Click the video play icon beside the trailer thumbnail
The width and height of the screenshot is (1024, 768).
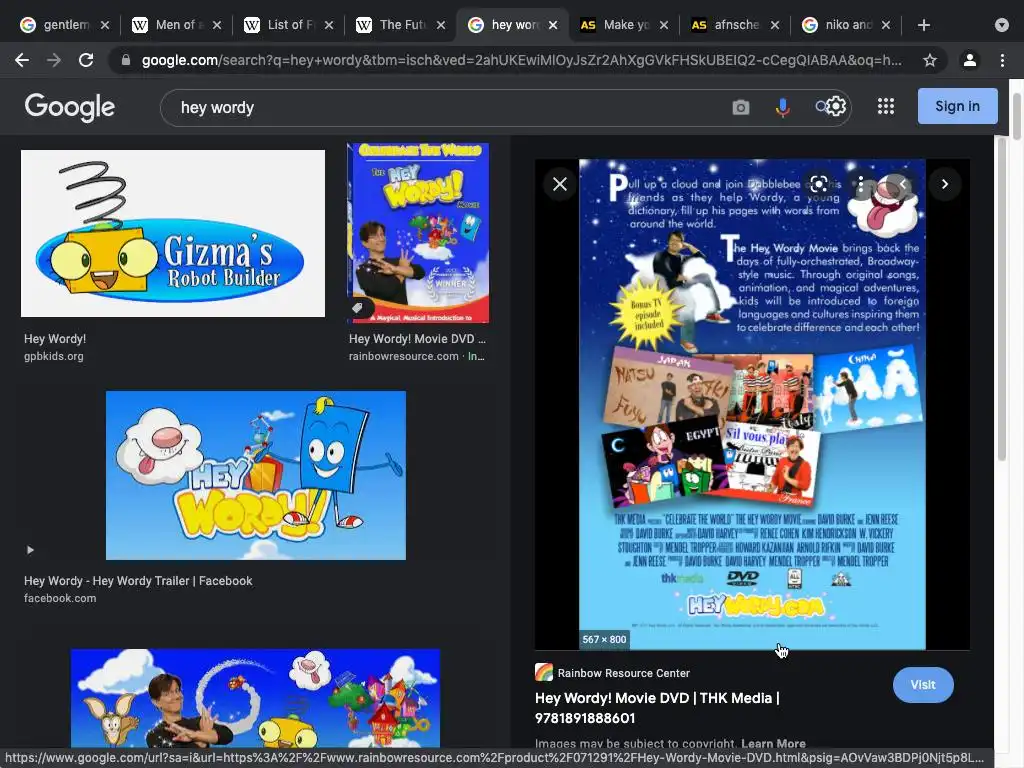[x=30, y=550]
